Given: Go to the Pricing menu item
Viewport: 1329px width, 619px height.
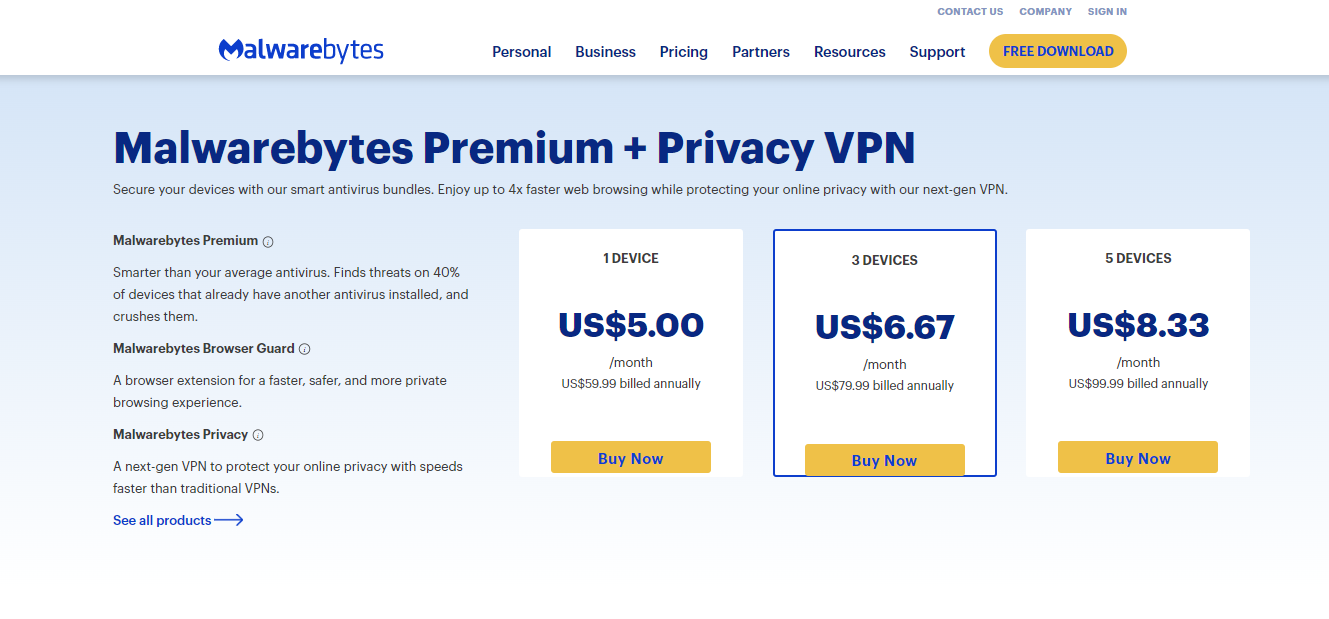Looking at the screenshot, I should click(684, 52).
